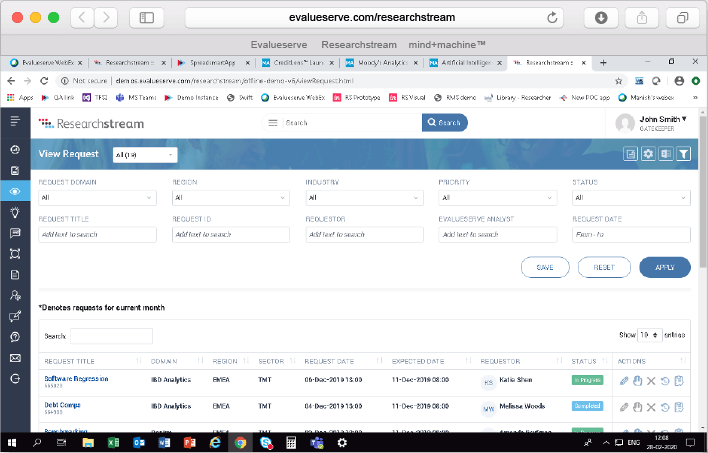Open Google Chrome from the Windows taskbar
This screenshot has height=453, width=708.
point(240,443)
